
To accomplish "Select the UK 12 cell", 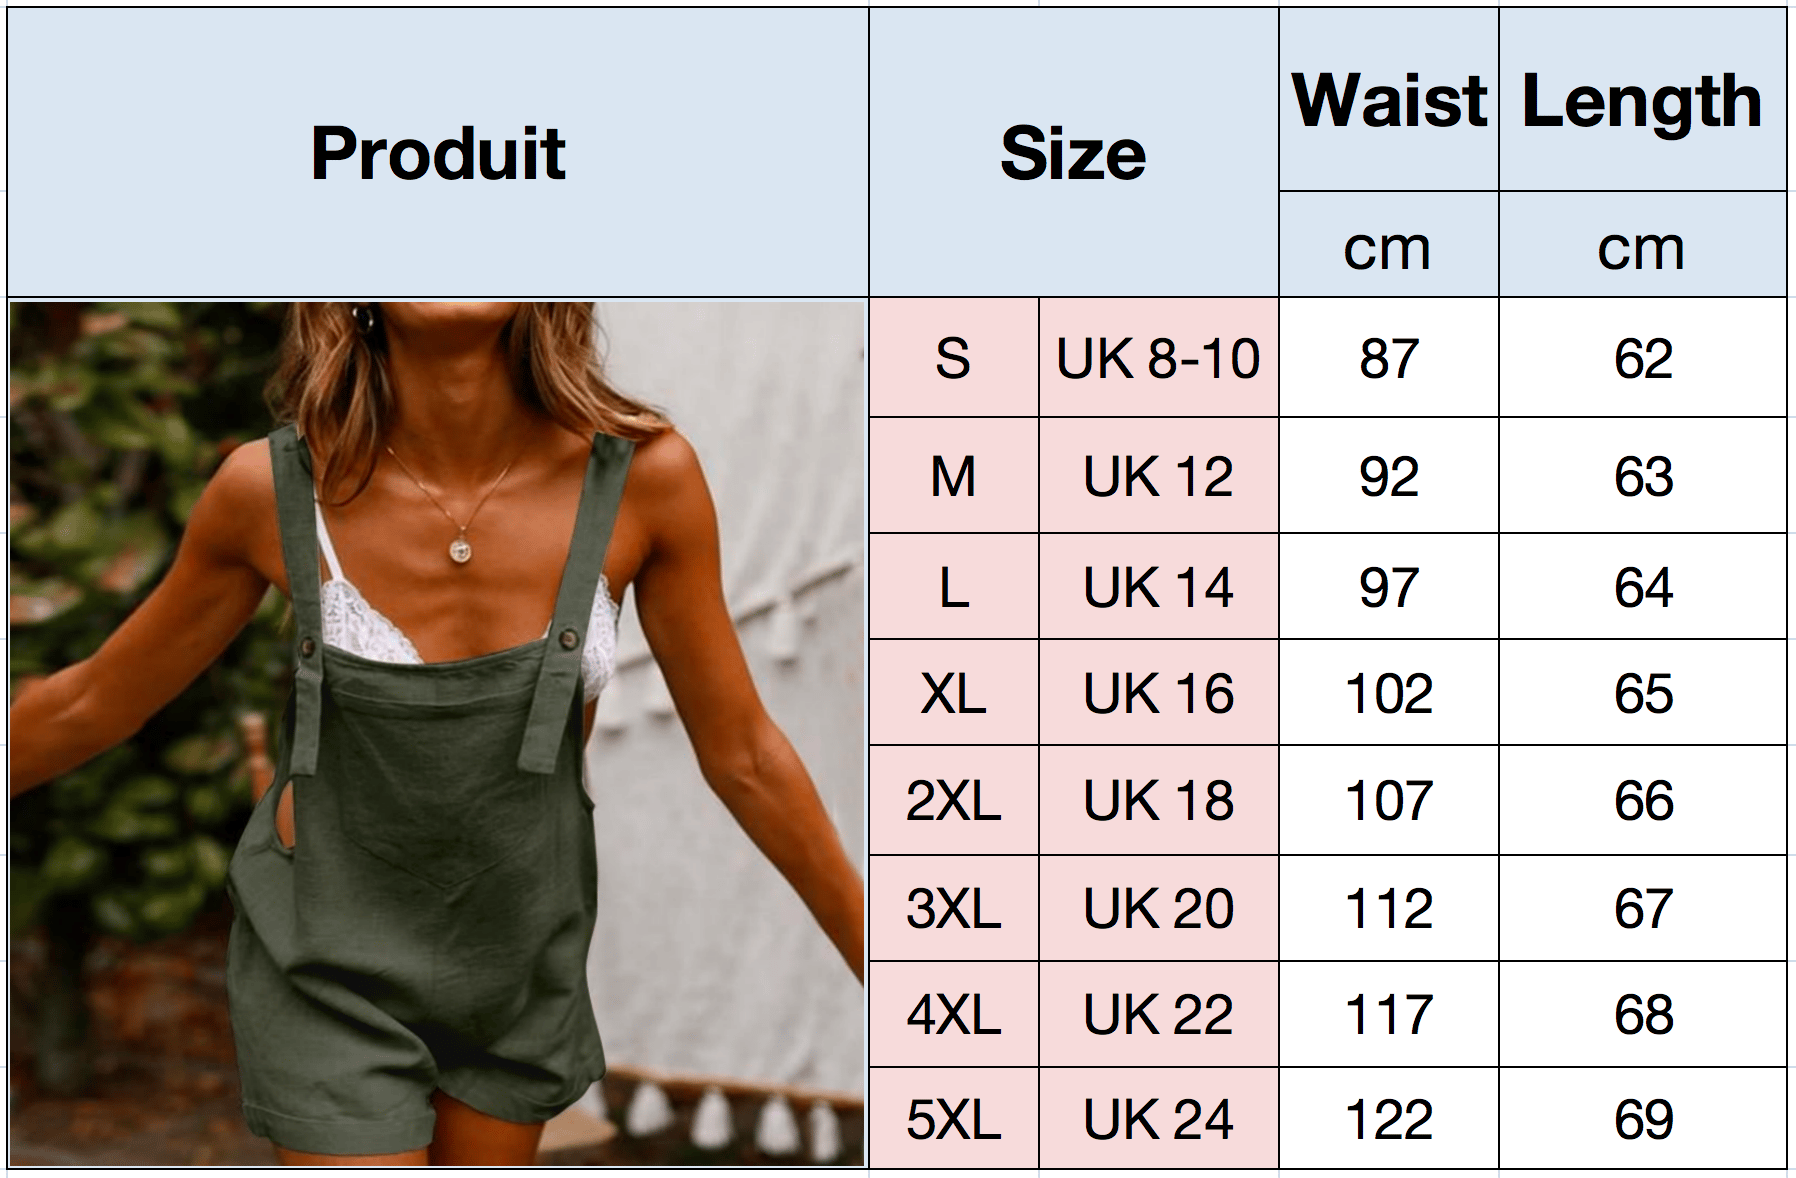I will (x=1158, y=476).
